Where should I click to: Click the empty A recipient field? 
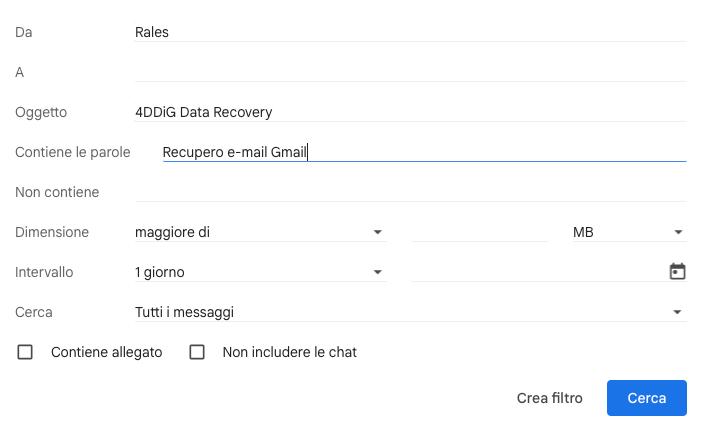[x=411, y=72]
